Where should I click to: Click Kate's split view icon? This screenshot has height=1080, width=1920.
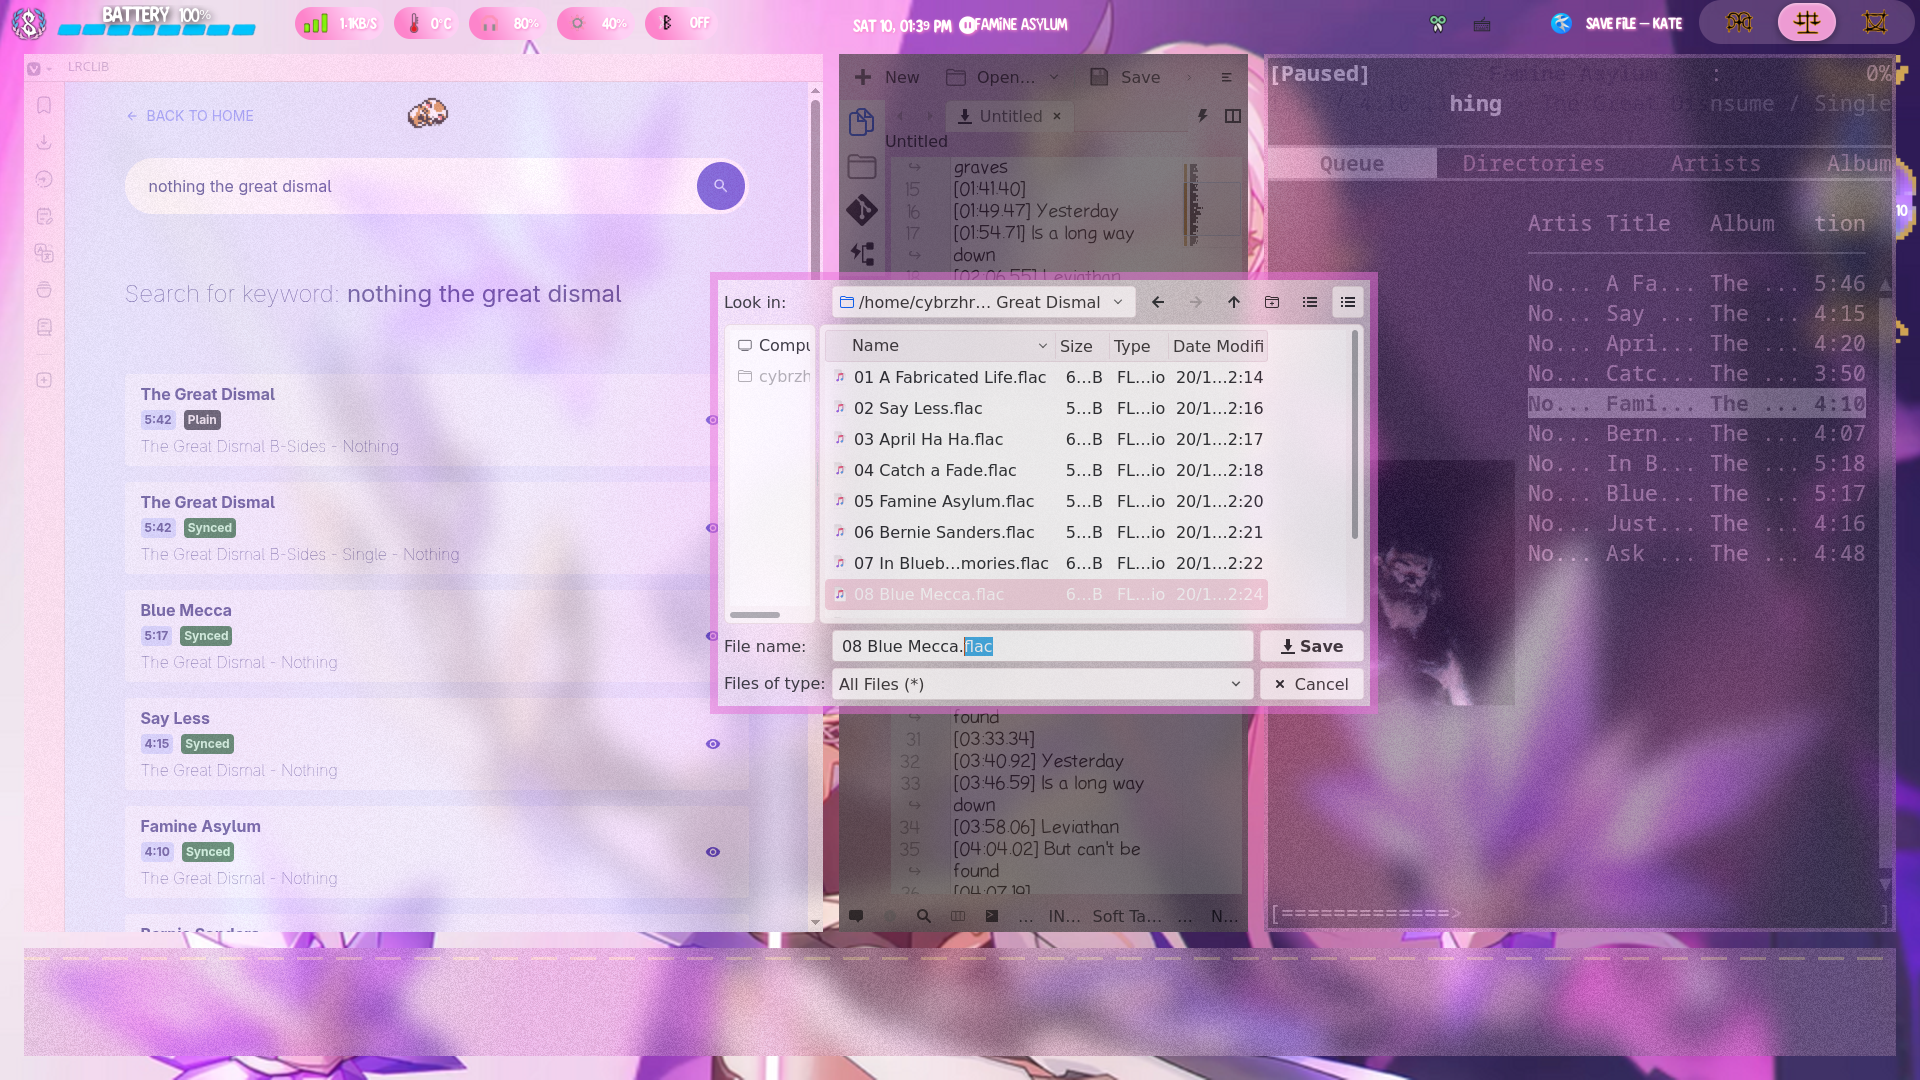[1233, 116]
